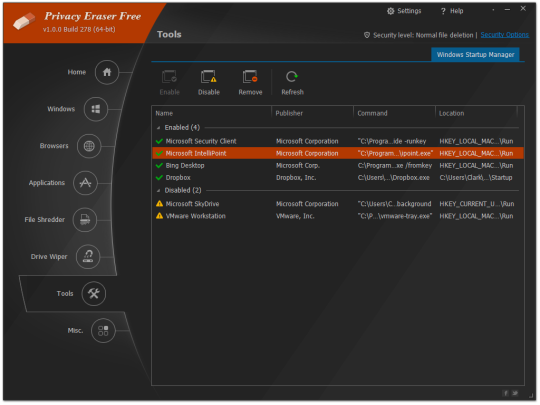Click the HKEY_CURRENT_U...\Run location cell
This screenshot has width=540, height=405.
pos(477,204)
